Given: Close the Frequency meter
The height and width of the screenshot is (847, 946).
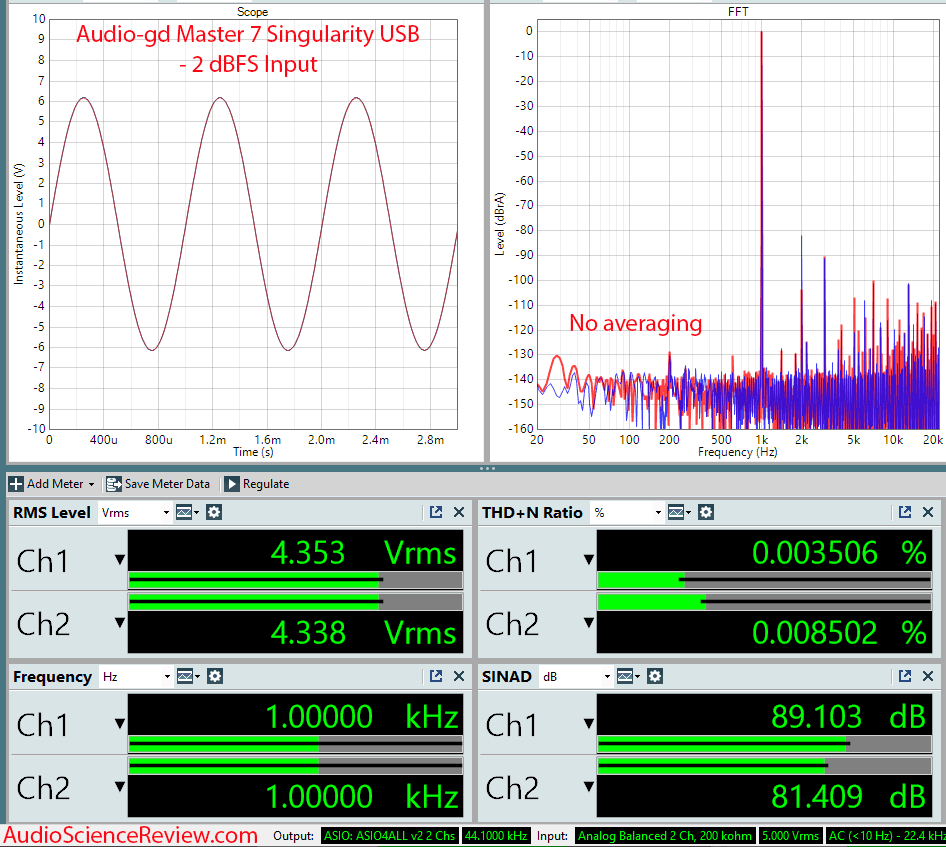Looking at the screenshot, I should click(x=459, y=676).
